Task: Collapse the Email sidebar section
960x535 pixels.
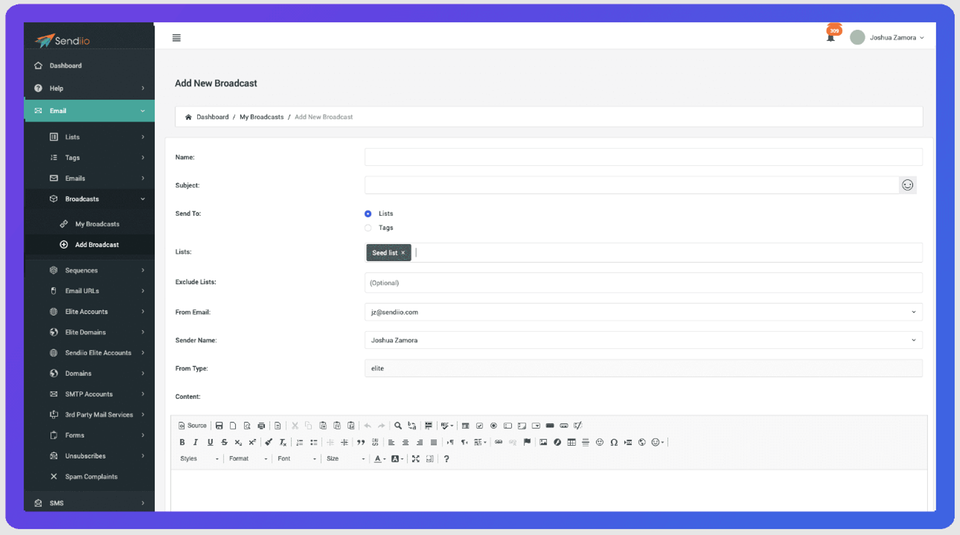Action: 89,111
